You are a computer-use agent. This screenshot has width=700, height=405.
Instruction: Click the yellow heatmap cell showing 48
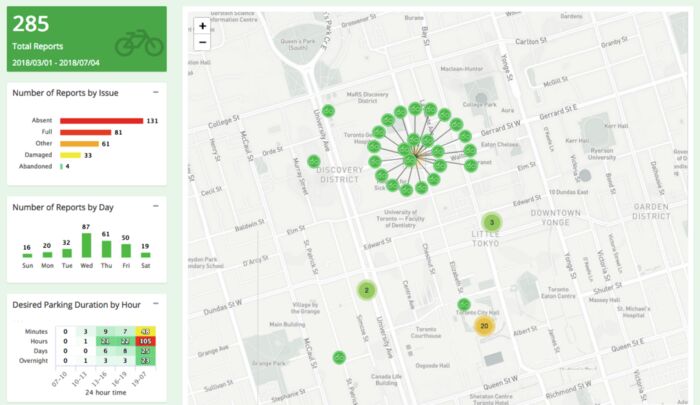(x=146, y=331)
